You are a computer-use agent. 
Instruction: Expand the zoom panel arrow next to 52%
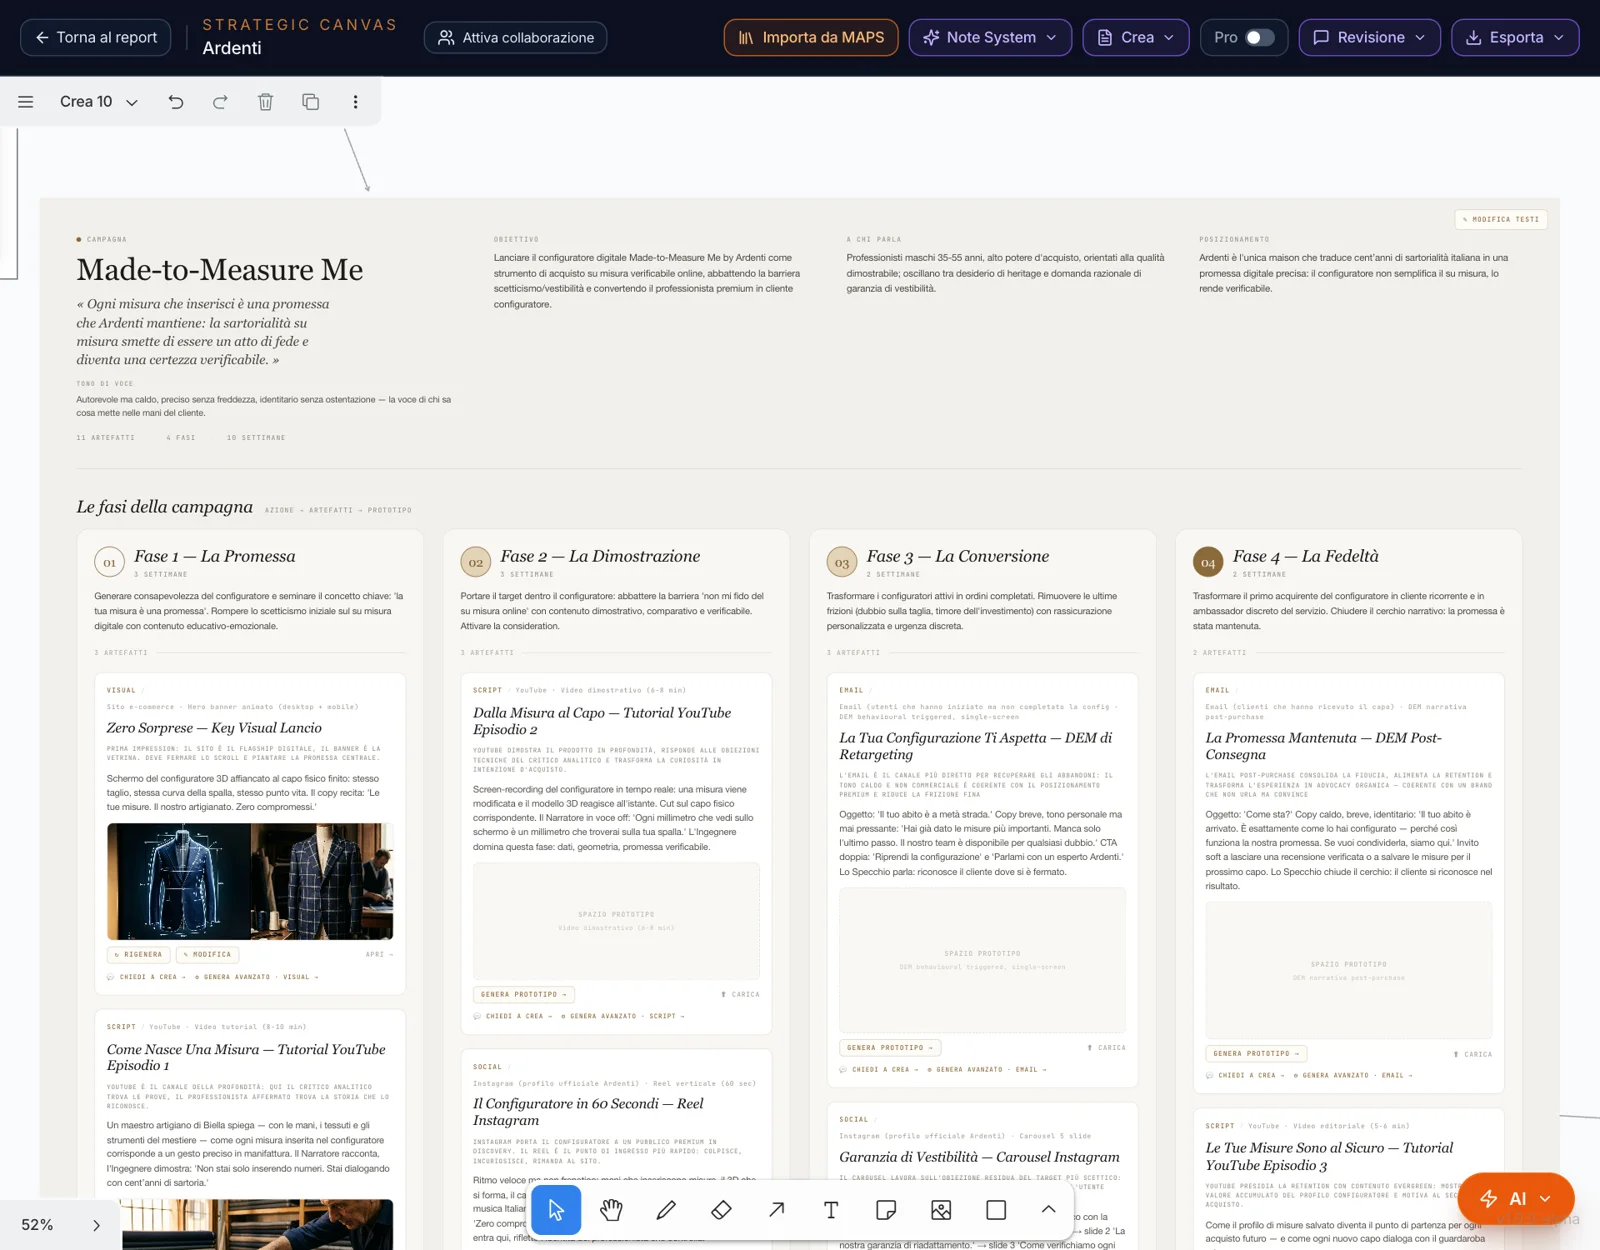pyautogui.click(x=96, y=1225)
